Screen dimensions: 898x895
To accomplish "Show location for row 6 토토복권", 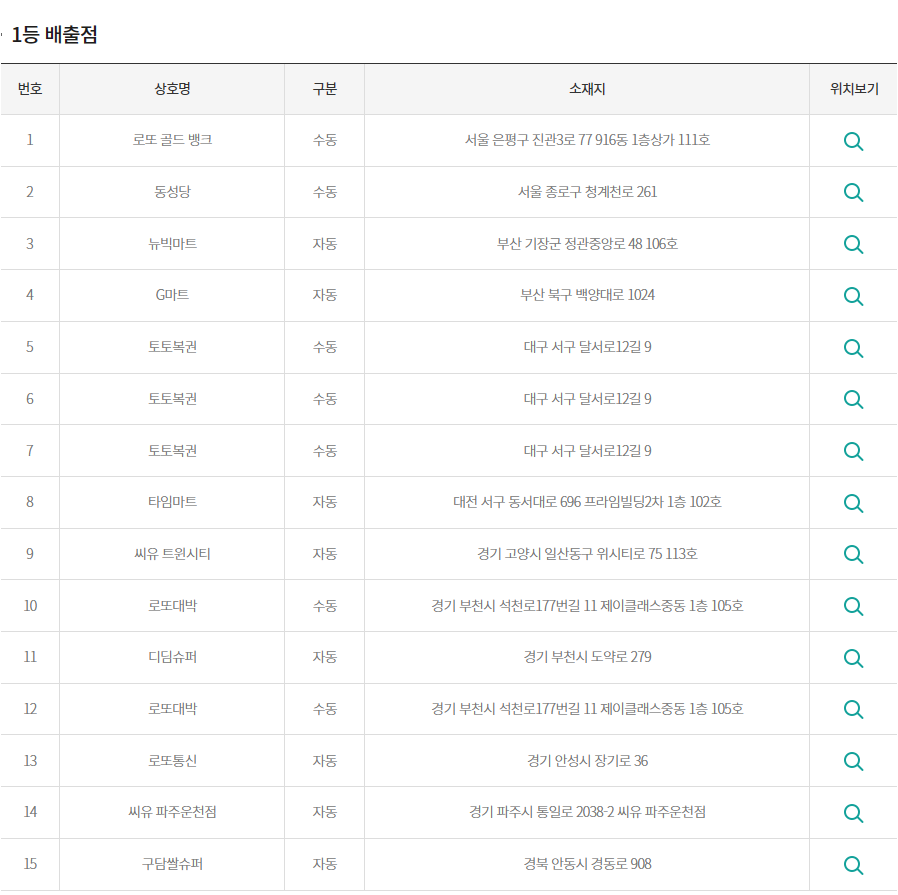I will point(853,399).
